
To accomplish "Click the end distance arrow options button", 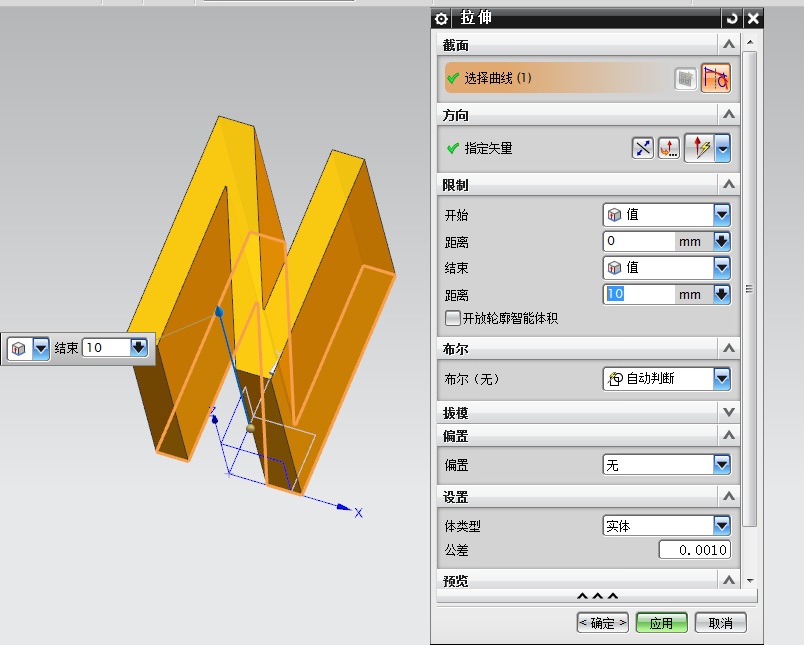I will click(722, 294).
